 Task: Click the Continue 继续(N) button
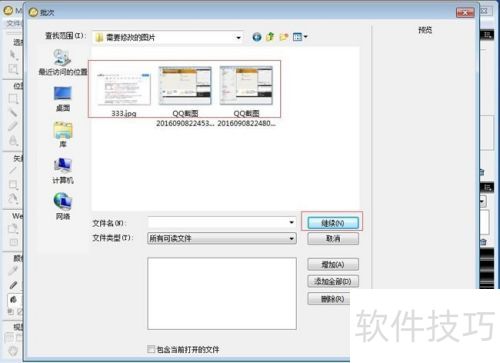[333, 223]
